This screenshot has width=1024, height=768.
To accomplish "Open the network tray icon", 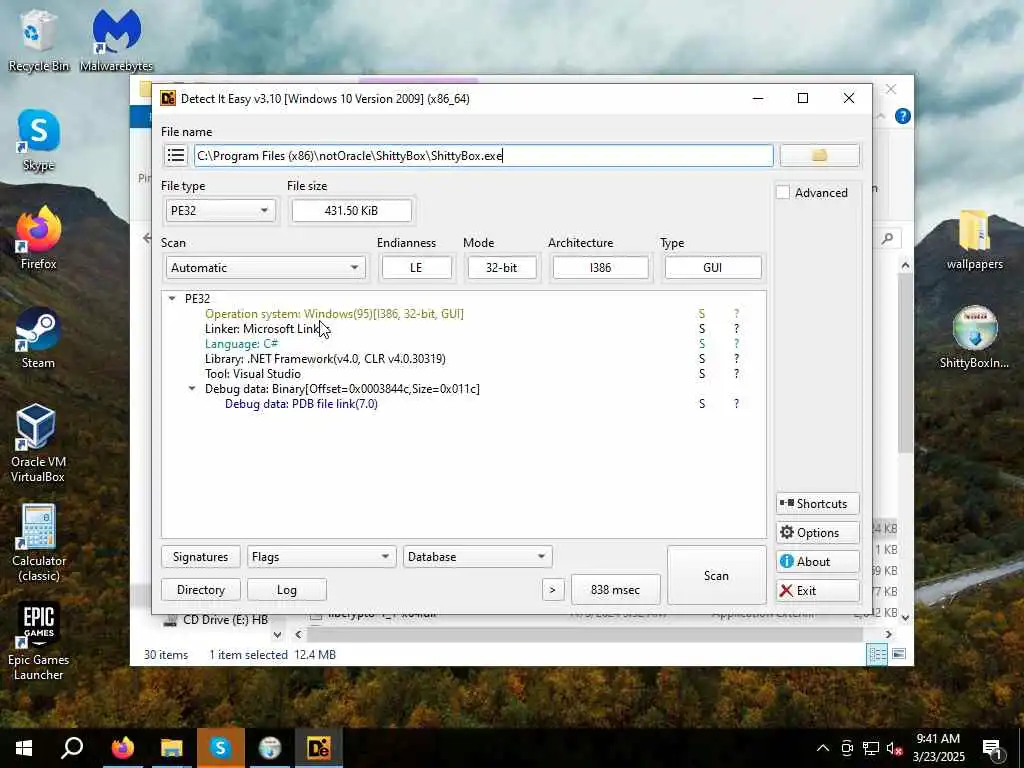I will (x=871, y=748).
